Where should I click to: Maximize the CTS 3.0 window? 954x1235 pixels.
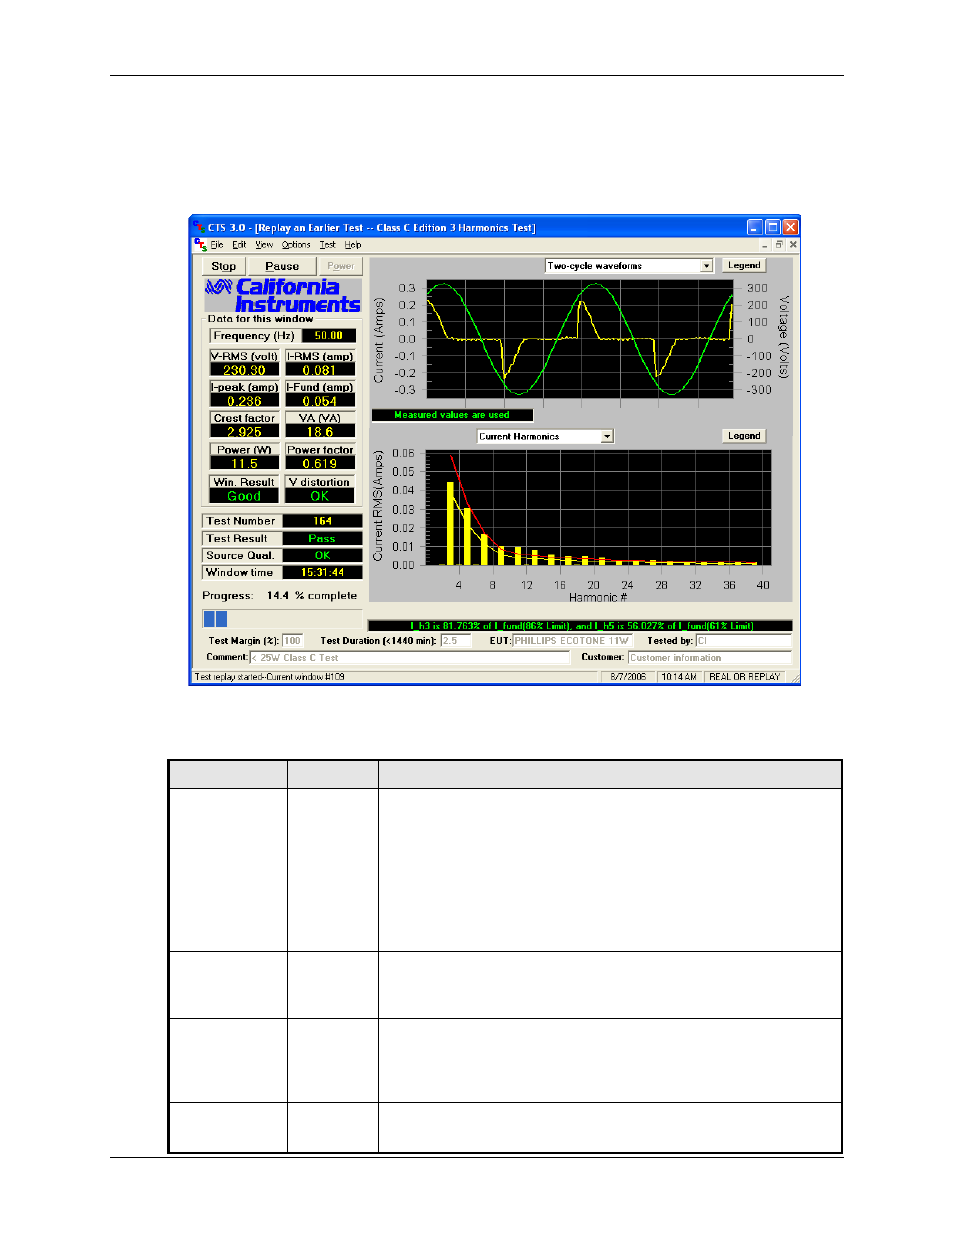[772, 227]
